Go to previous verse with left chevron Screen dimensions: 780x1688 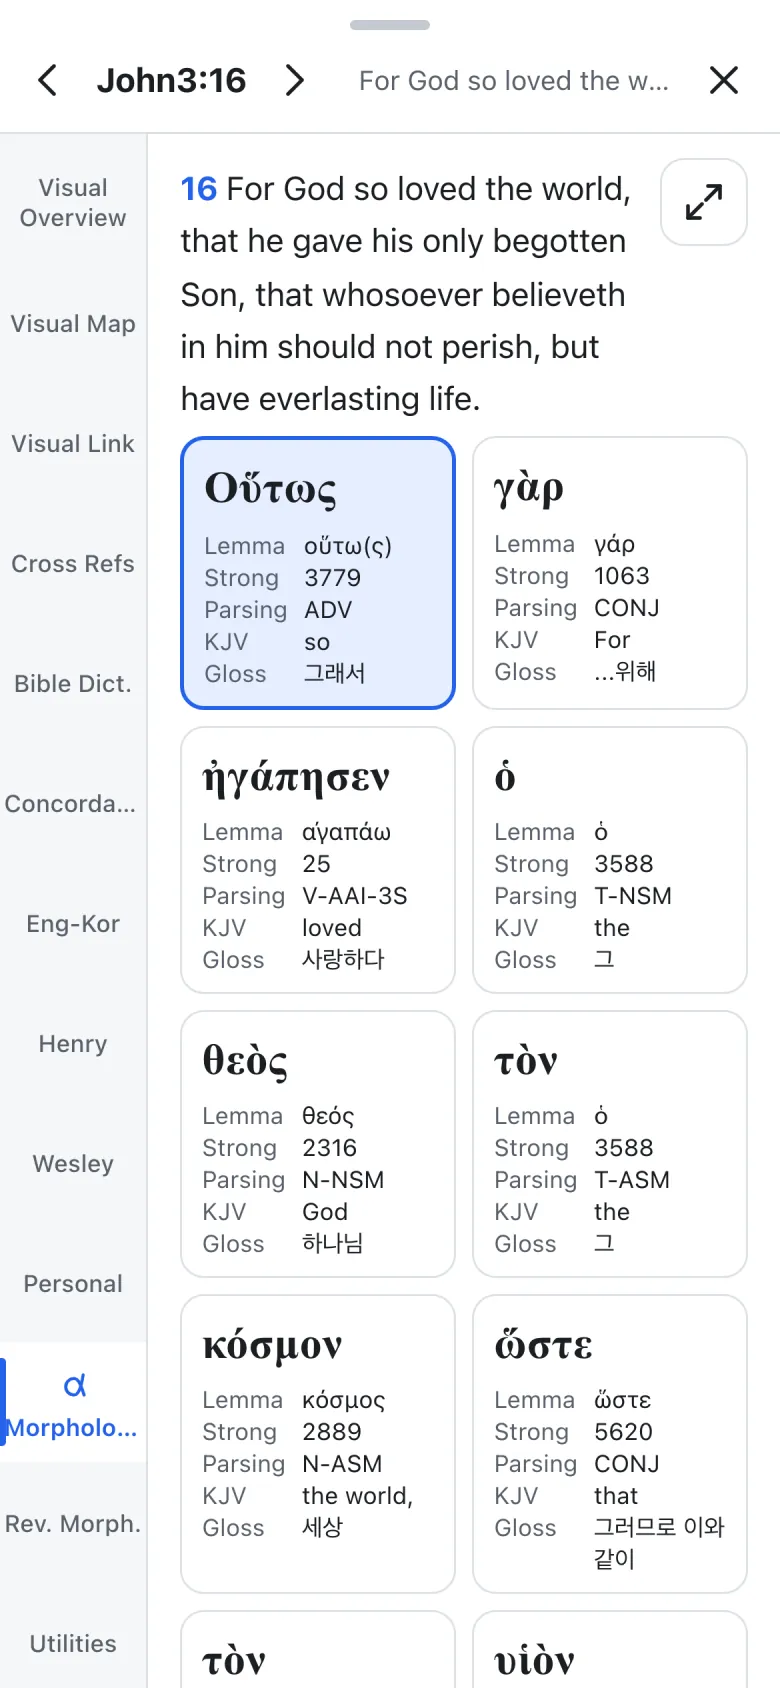[x=47, y=80]
